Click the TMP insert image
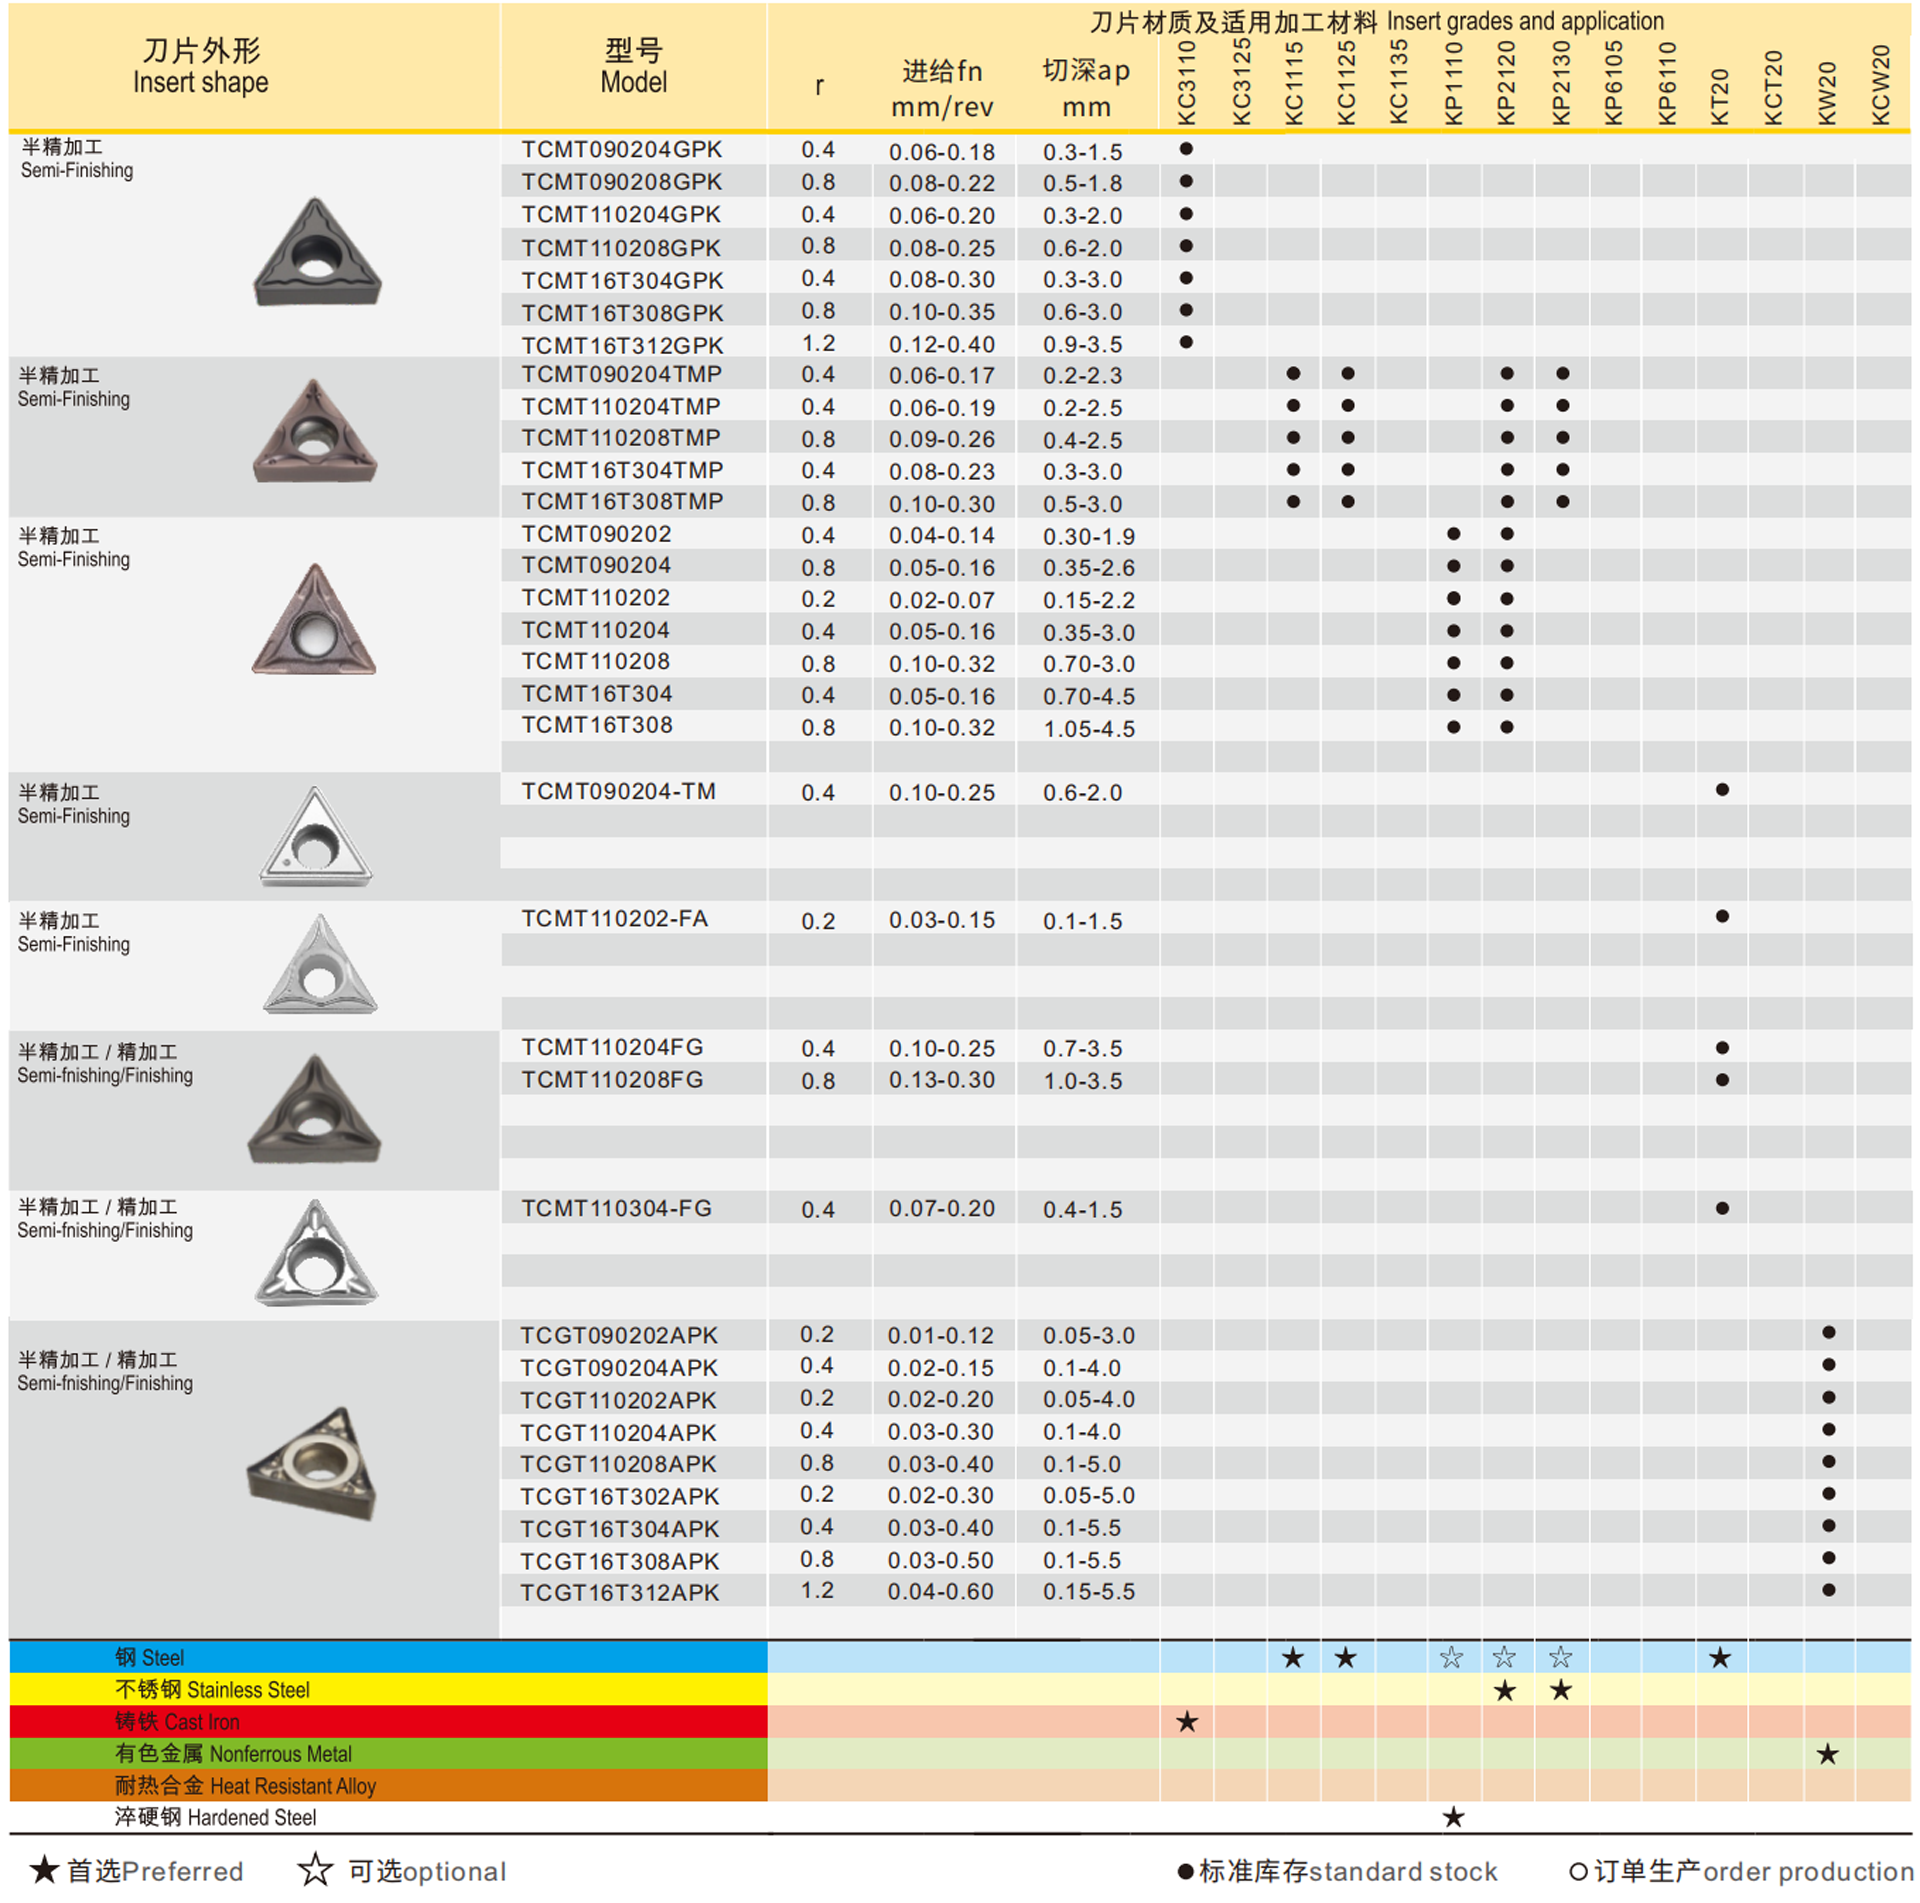 coord(315,433)
